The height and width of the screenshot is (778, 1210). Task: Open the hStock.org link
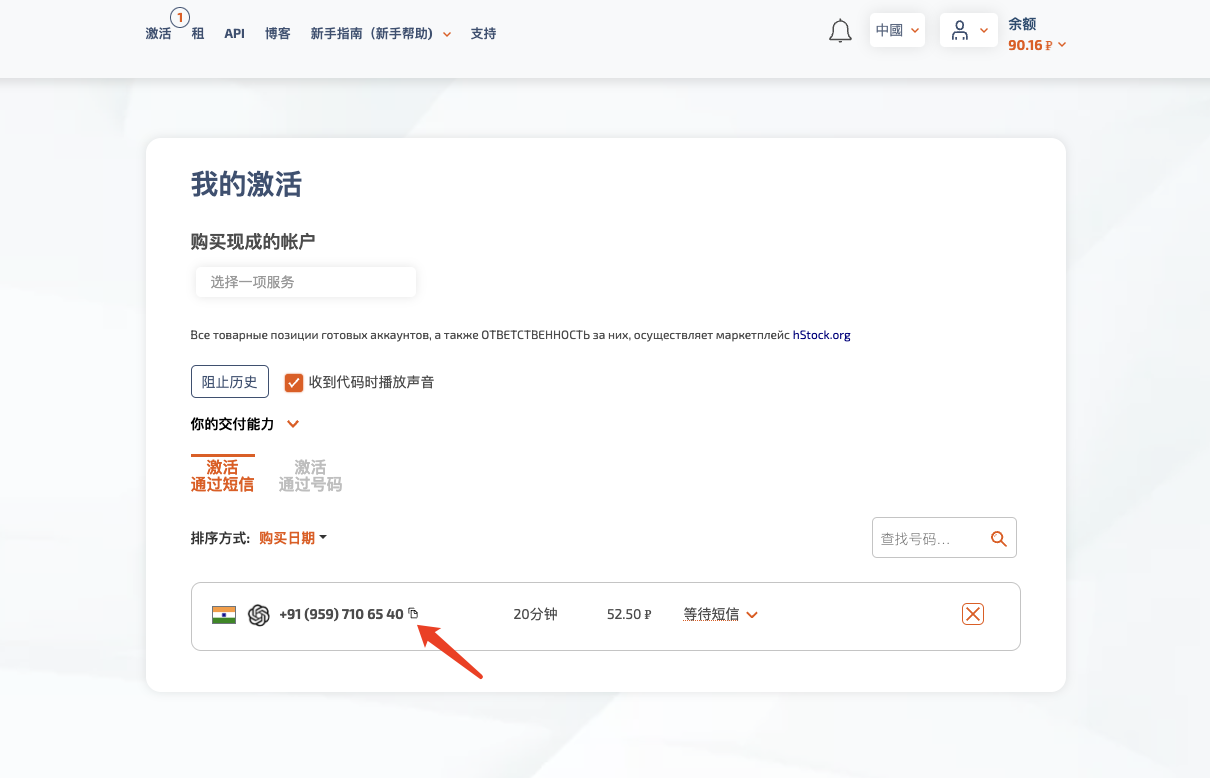pyautogui.click(x=821, y=336)
